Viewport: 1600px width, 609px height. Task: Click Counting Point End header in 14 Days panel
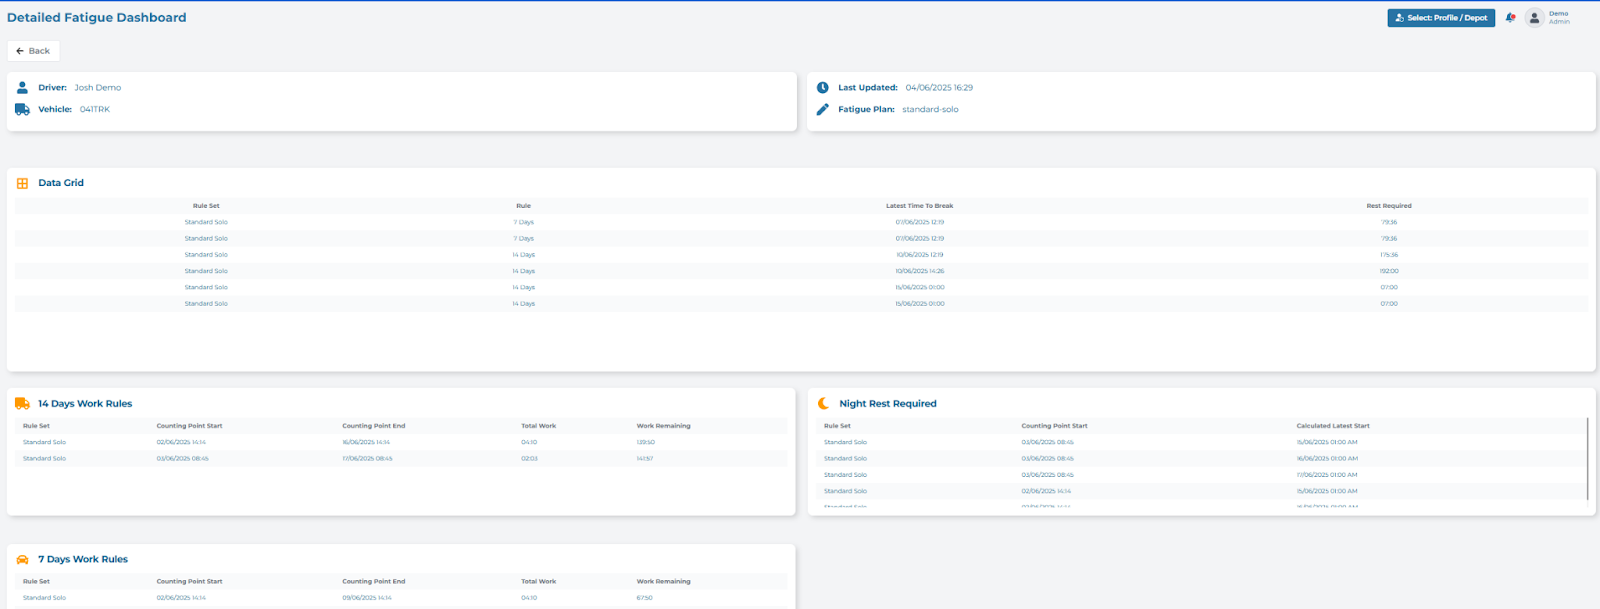pyautogui.click(x=374, y=426)
